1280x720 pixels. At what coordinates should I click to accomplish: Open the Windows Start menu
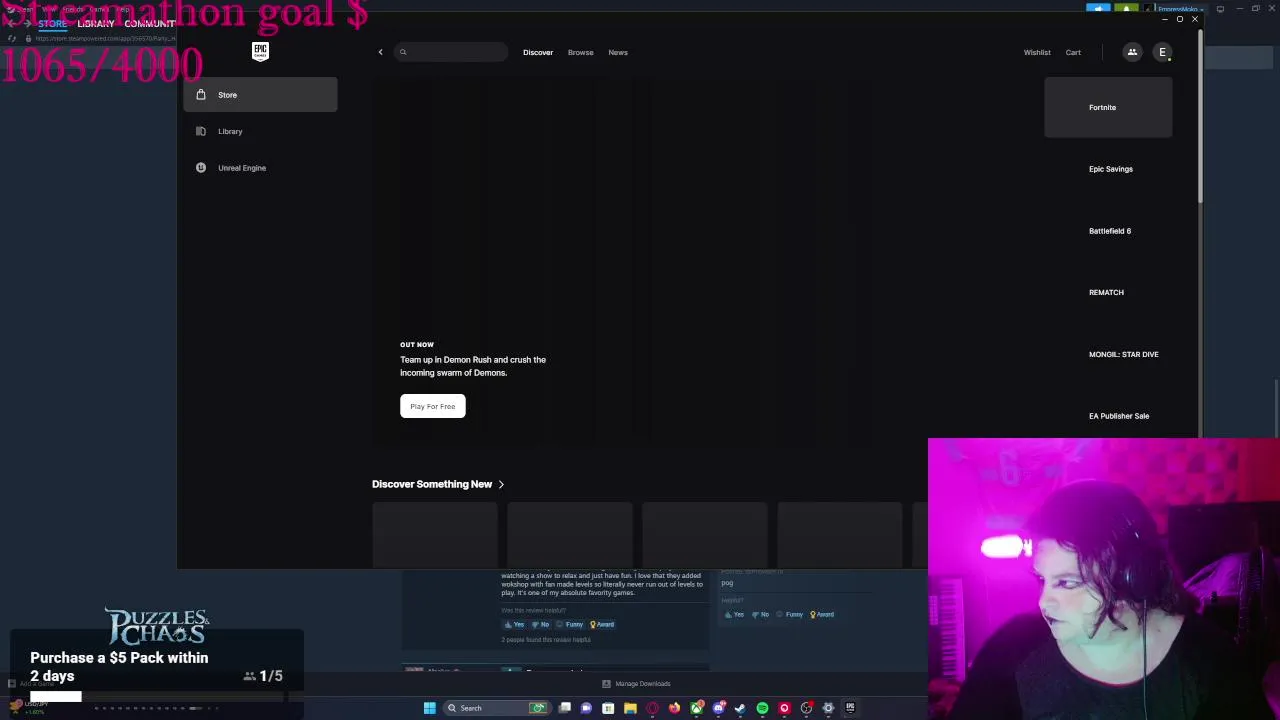(430, 708)
